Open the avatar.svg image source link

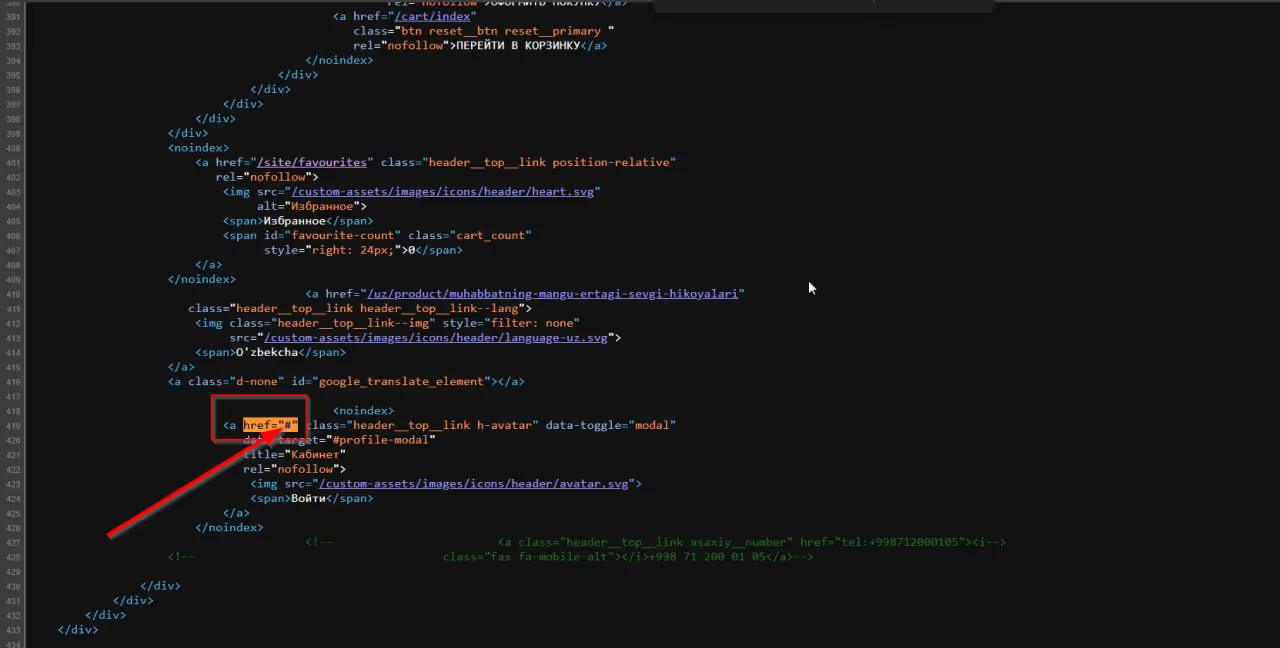coord(476,484)
